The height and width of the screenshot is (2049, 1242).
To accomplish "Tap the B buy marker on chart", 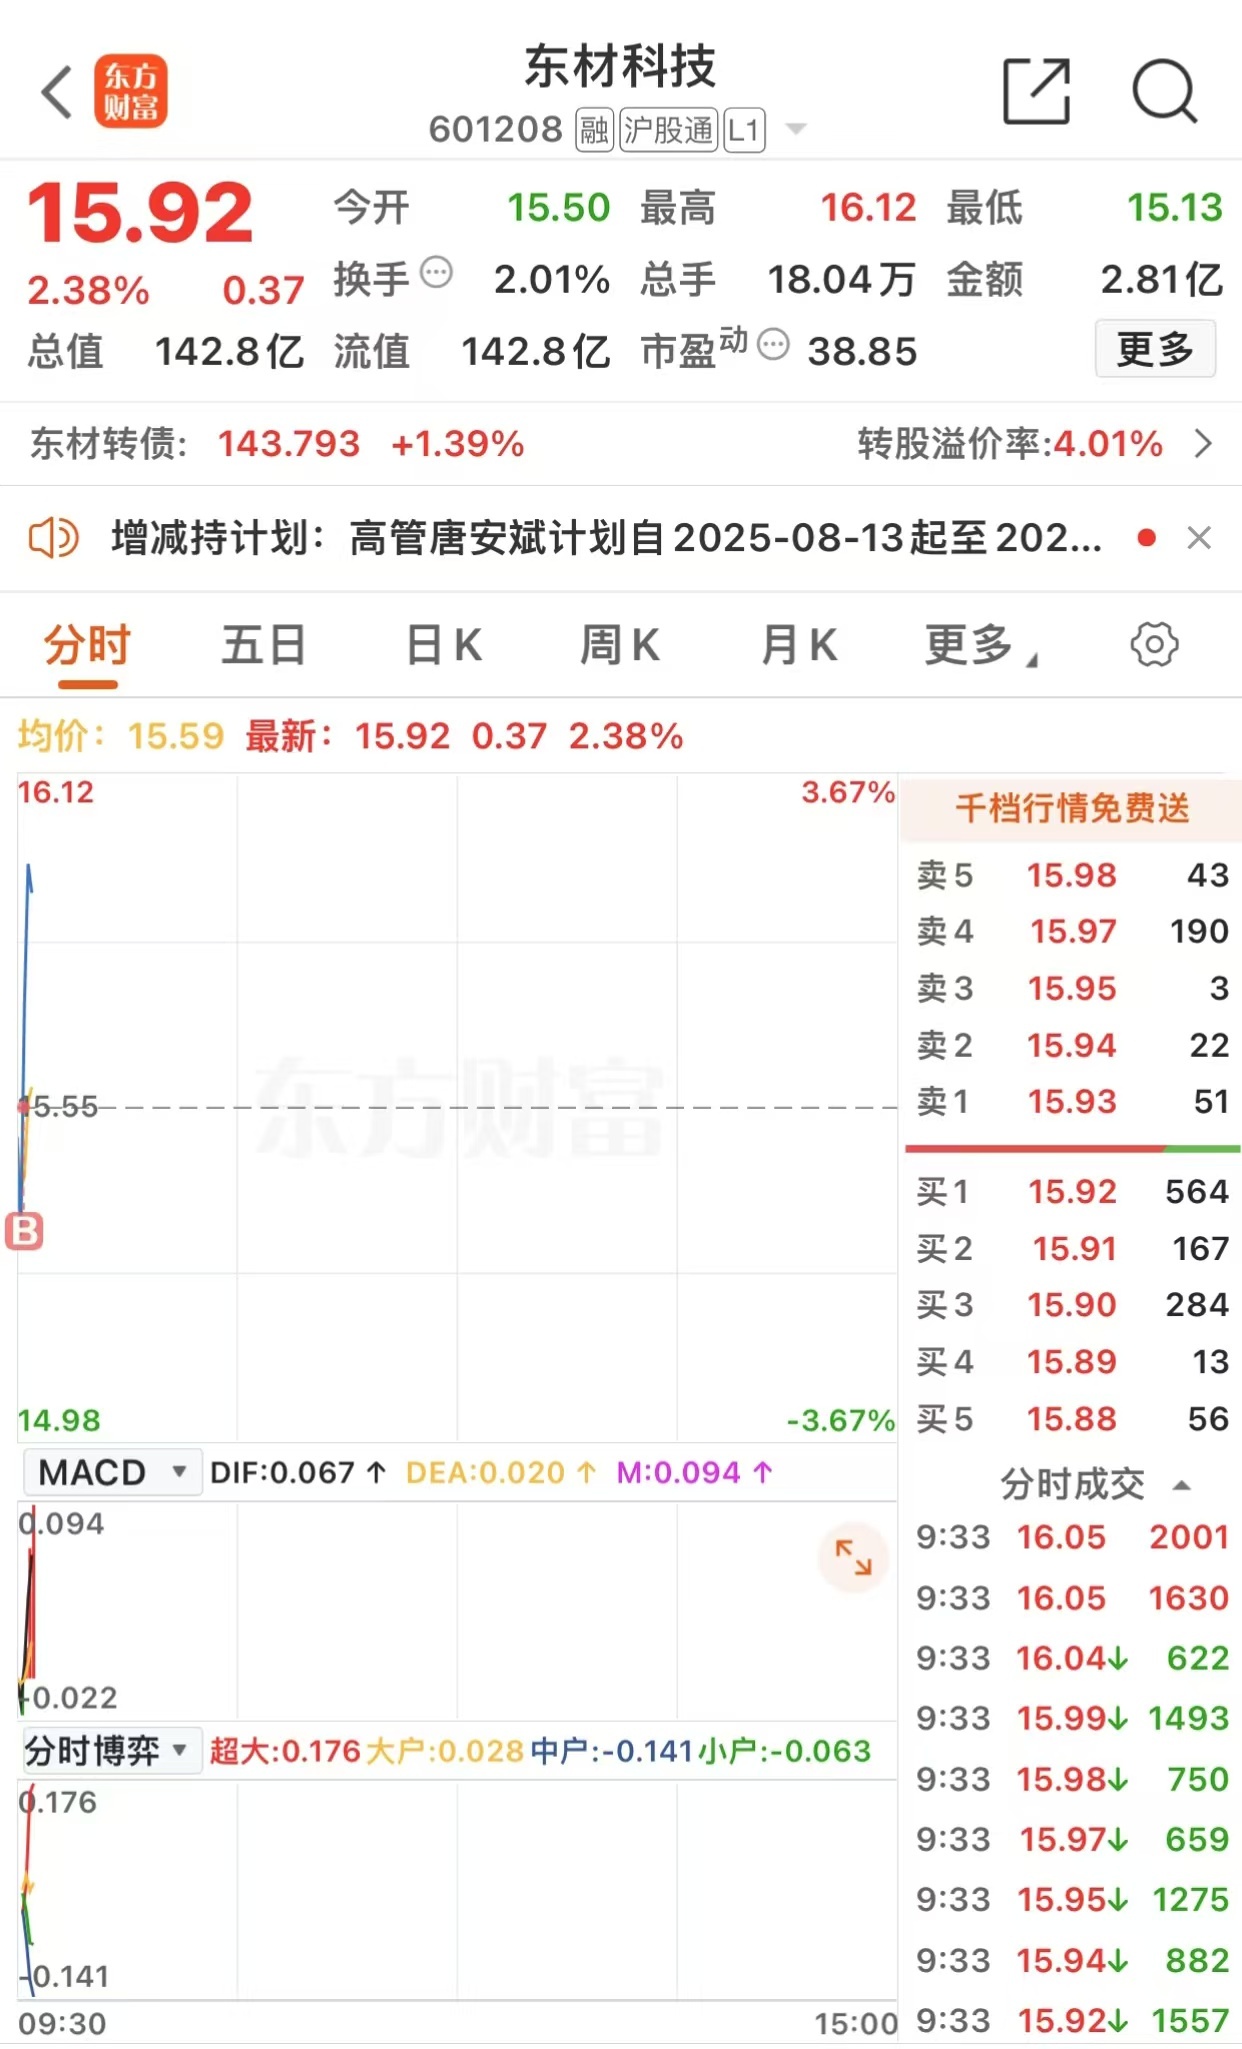I will (24, 1231).
